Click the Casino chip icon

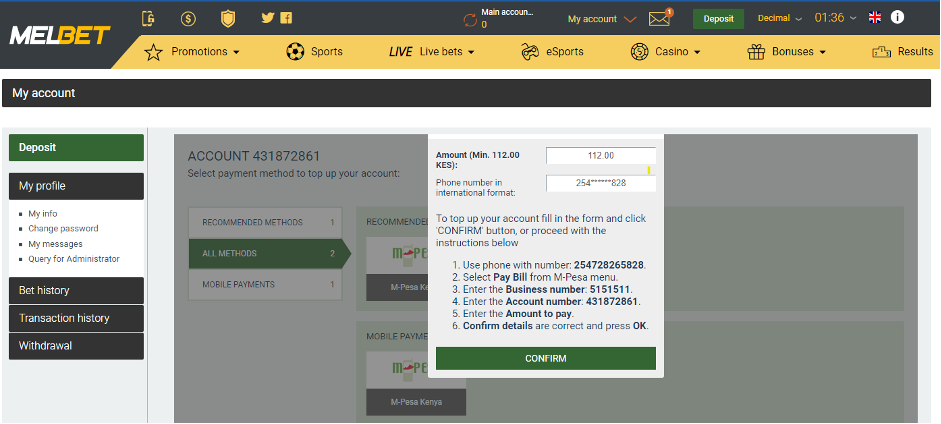pyautogui.click(x=640, y=52)
